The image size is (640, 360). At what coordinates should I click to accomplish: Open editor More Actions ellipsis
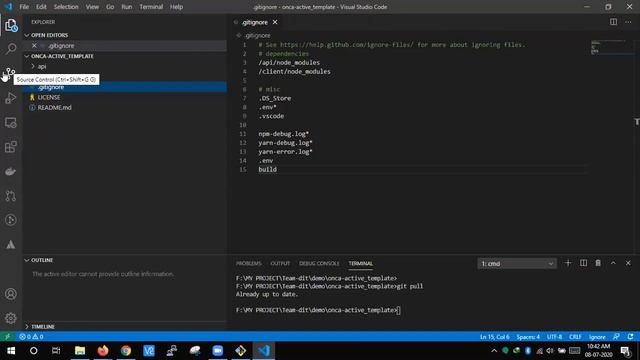[x=628, y=22]
